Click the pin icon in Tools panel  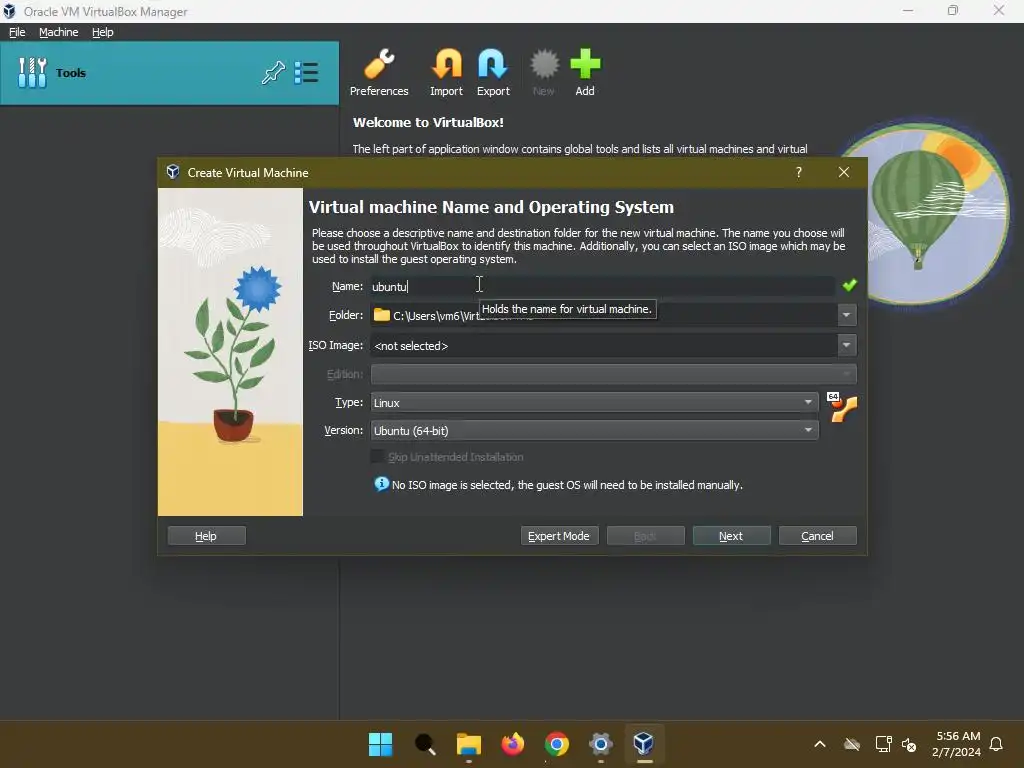[x=273, y=72]
